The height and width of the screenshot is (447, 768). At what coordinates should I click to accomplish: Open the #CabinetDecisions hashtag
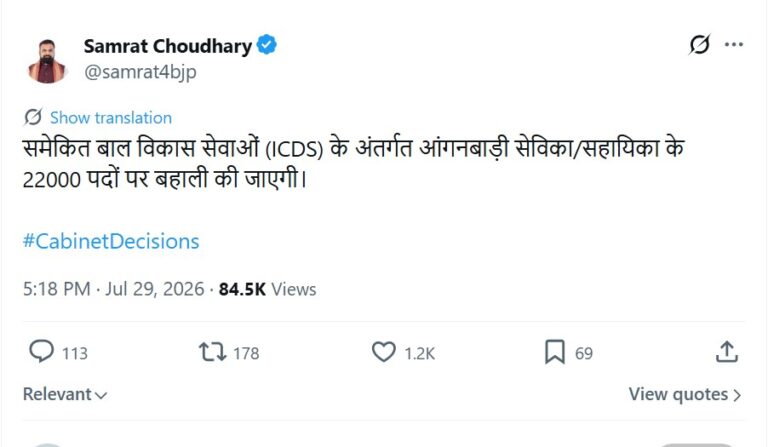pos(111,241)
